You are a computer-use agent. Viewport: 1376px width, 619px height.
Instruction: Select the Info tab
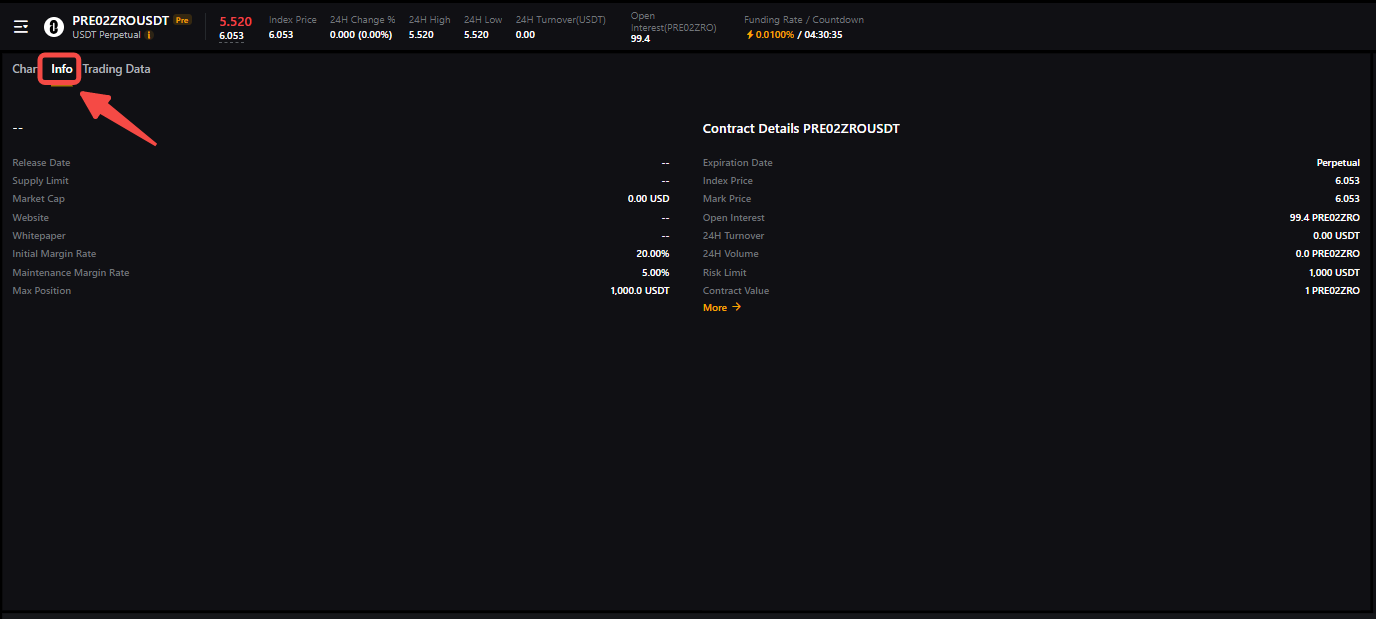(62, 69)
